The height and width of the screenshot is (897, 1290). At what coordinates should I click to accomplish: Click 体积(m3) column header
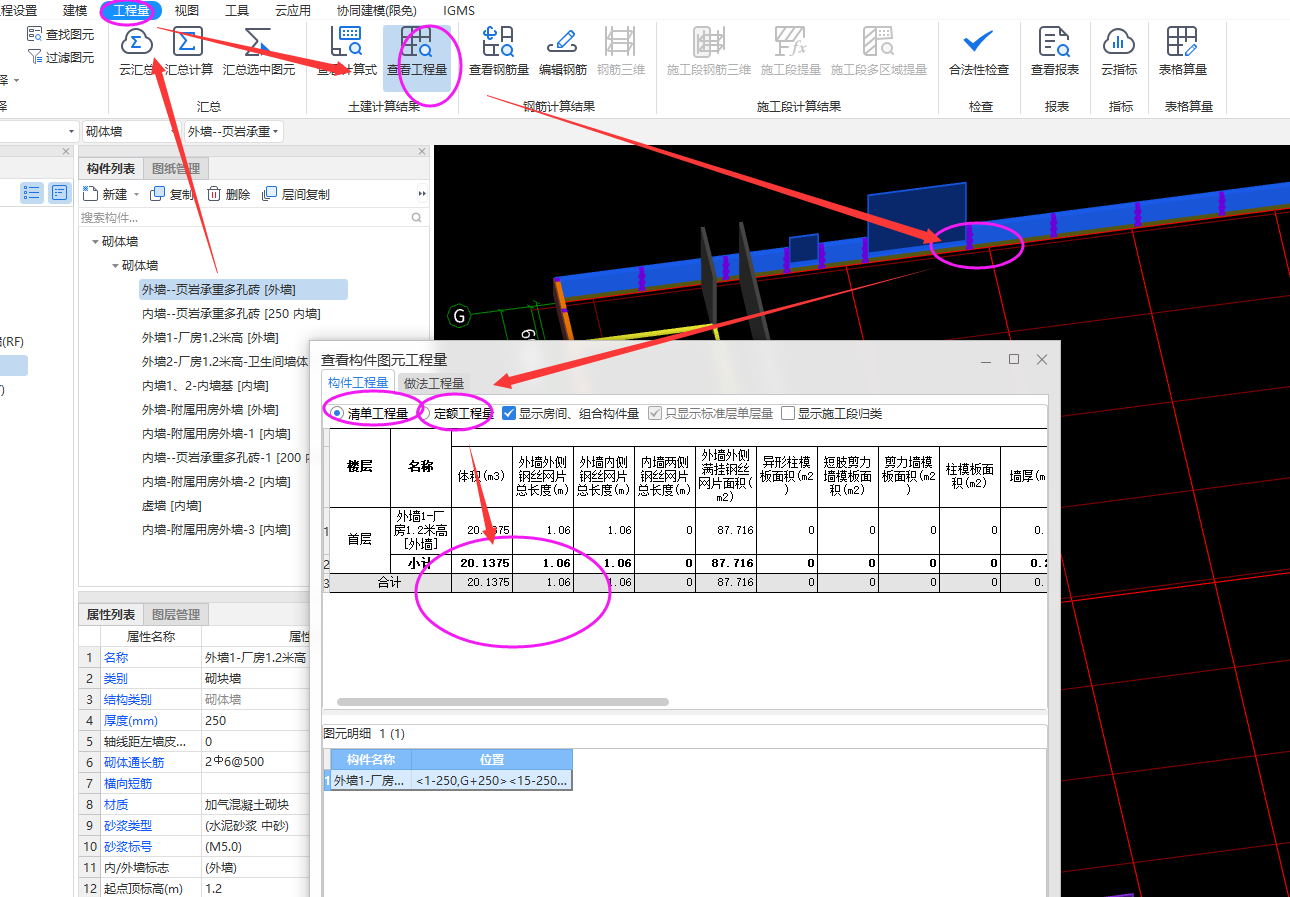(482, 476)
